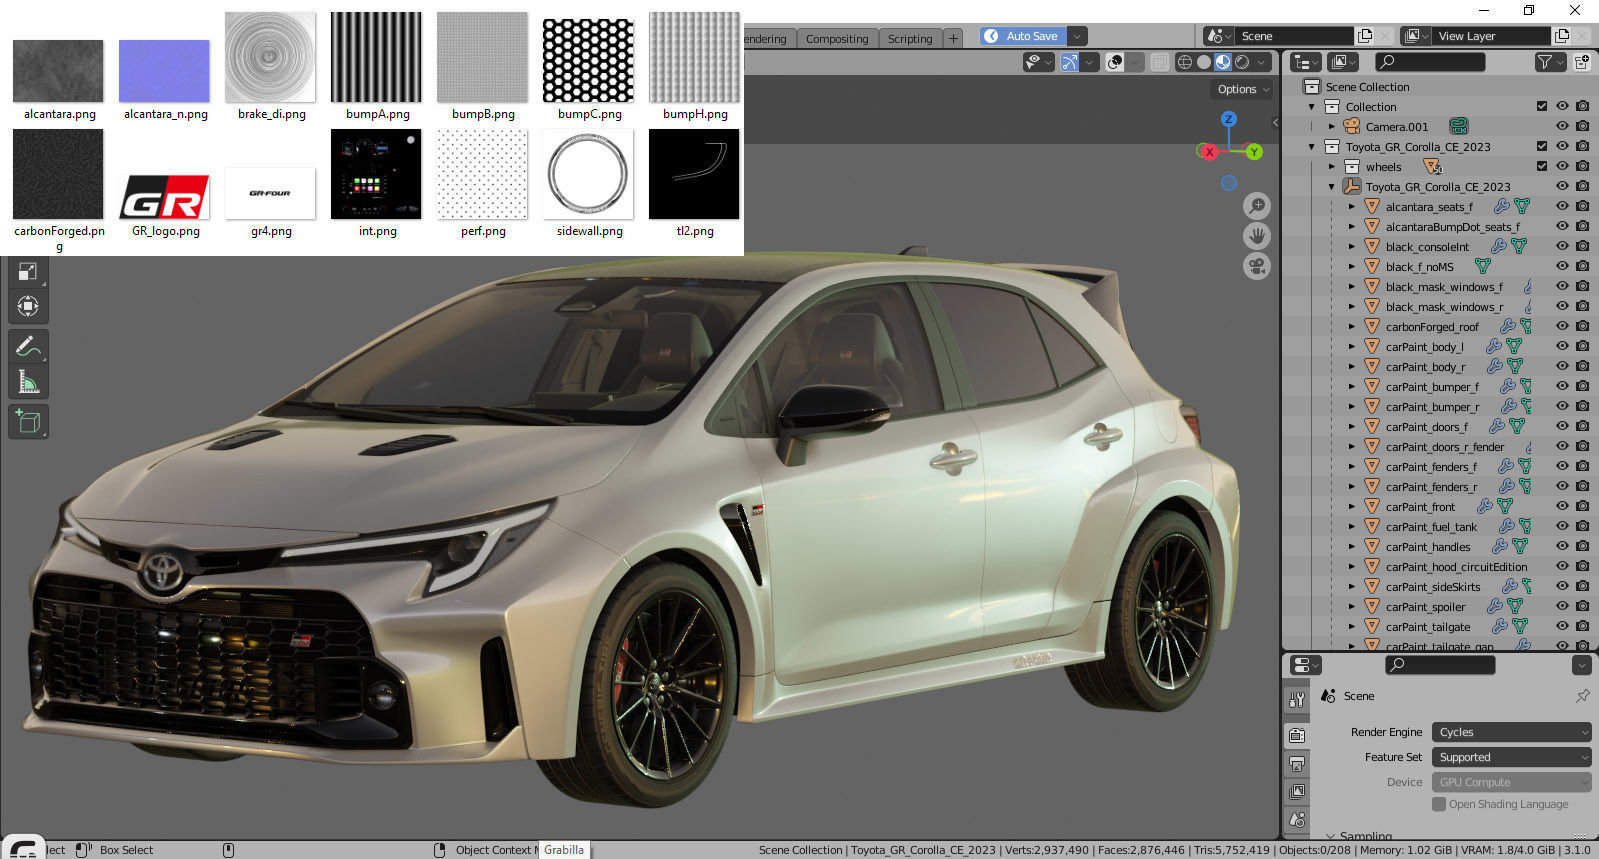Click the View Layer name field
Viewport: 1599px width, 859px height.
[x=1493, y=36]
